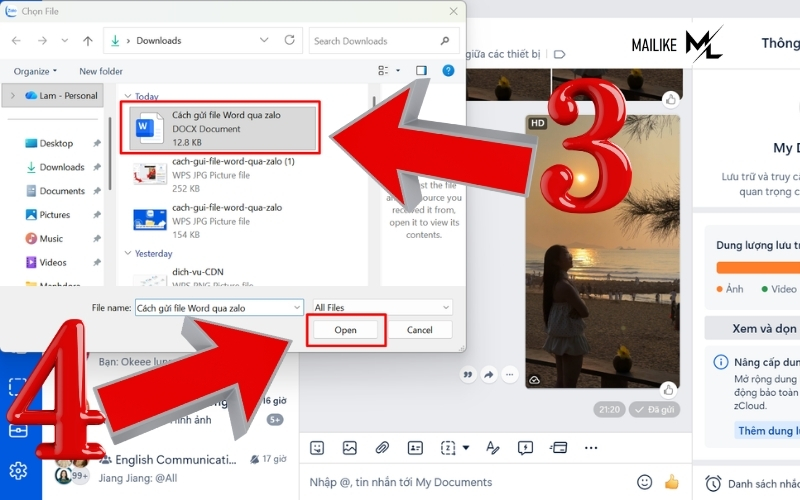The width and height of the screenshot is (800, 500).
Task: Select Downloads in the navigation pane
Action: pos(62,167)
